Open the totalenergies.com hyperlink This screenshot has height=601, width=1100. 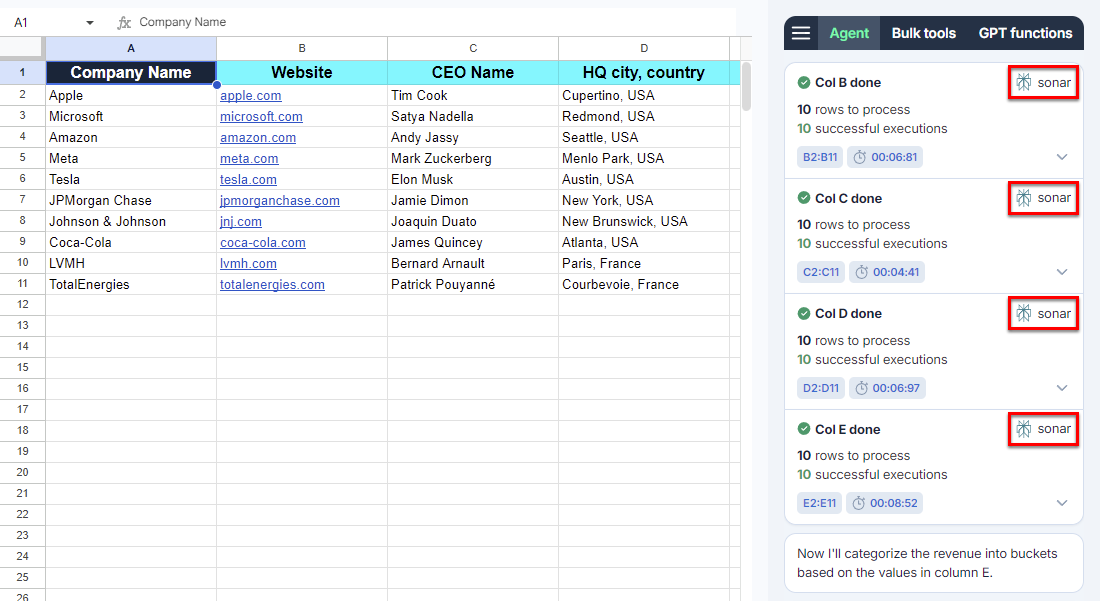coord(272,285)
